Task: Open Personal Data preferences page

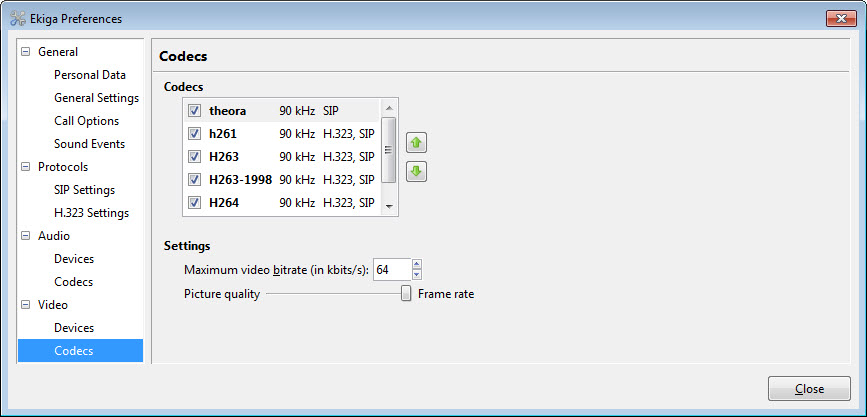Action: (90, 75)
